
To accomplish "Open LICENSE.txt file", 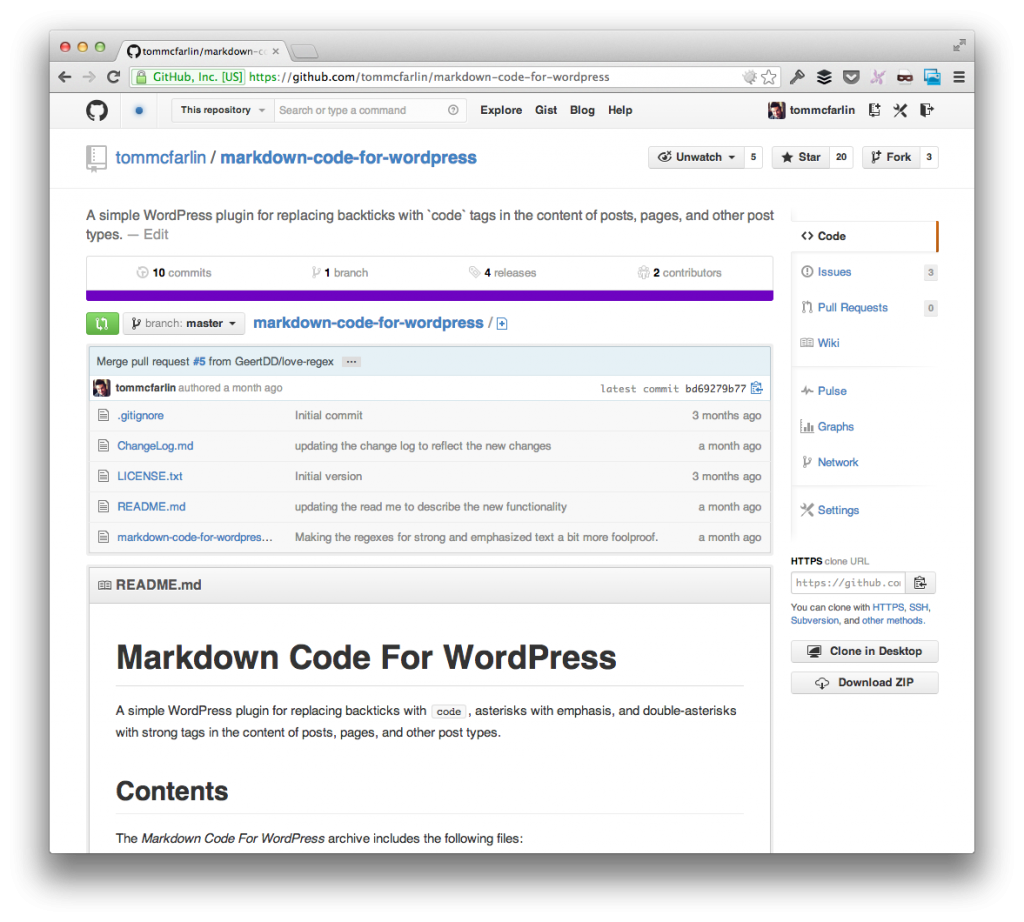I will pos(150,476).
